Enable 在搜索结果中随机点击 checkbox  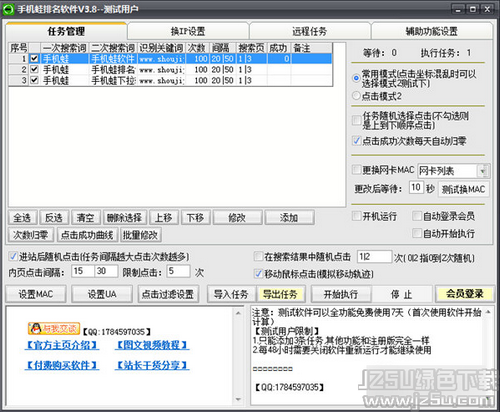click(258, 256)
